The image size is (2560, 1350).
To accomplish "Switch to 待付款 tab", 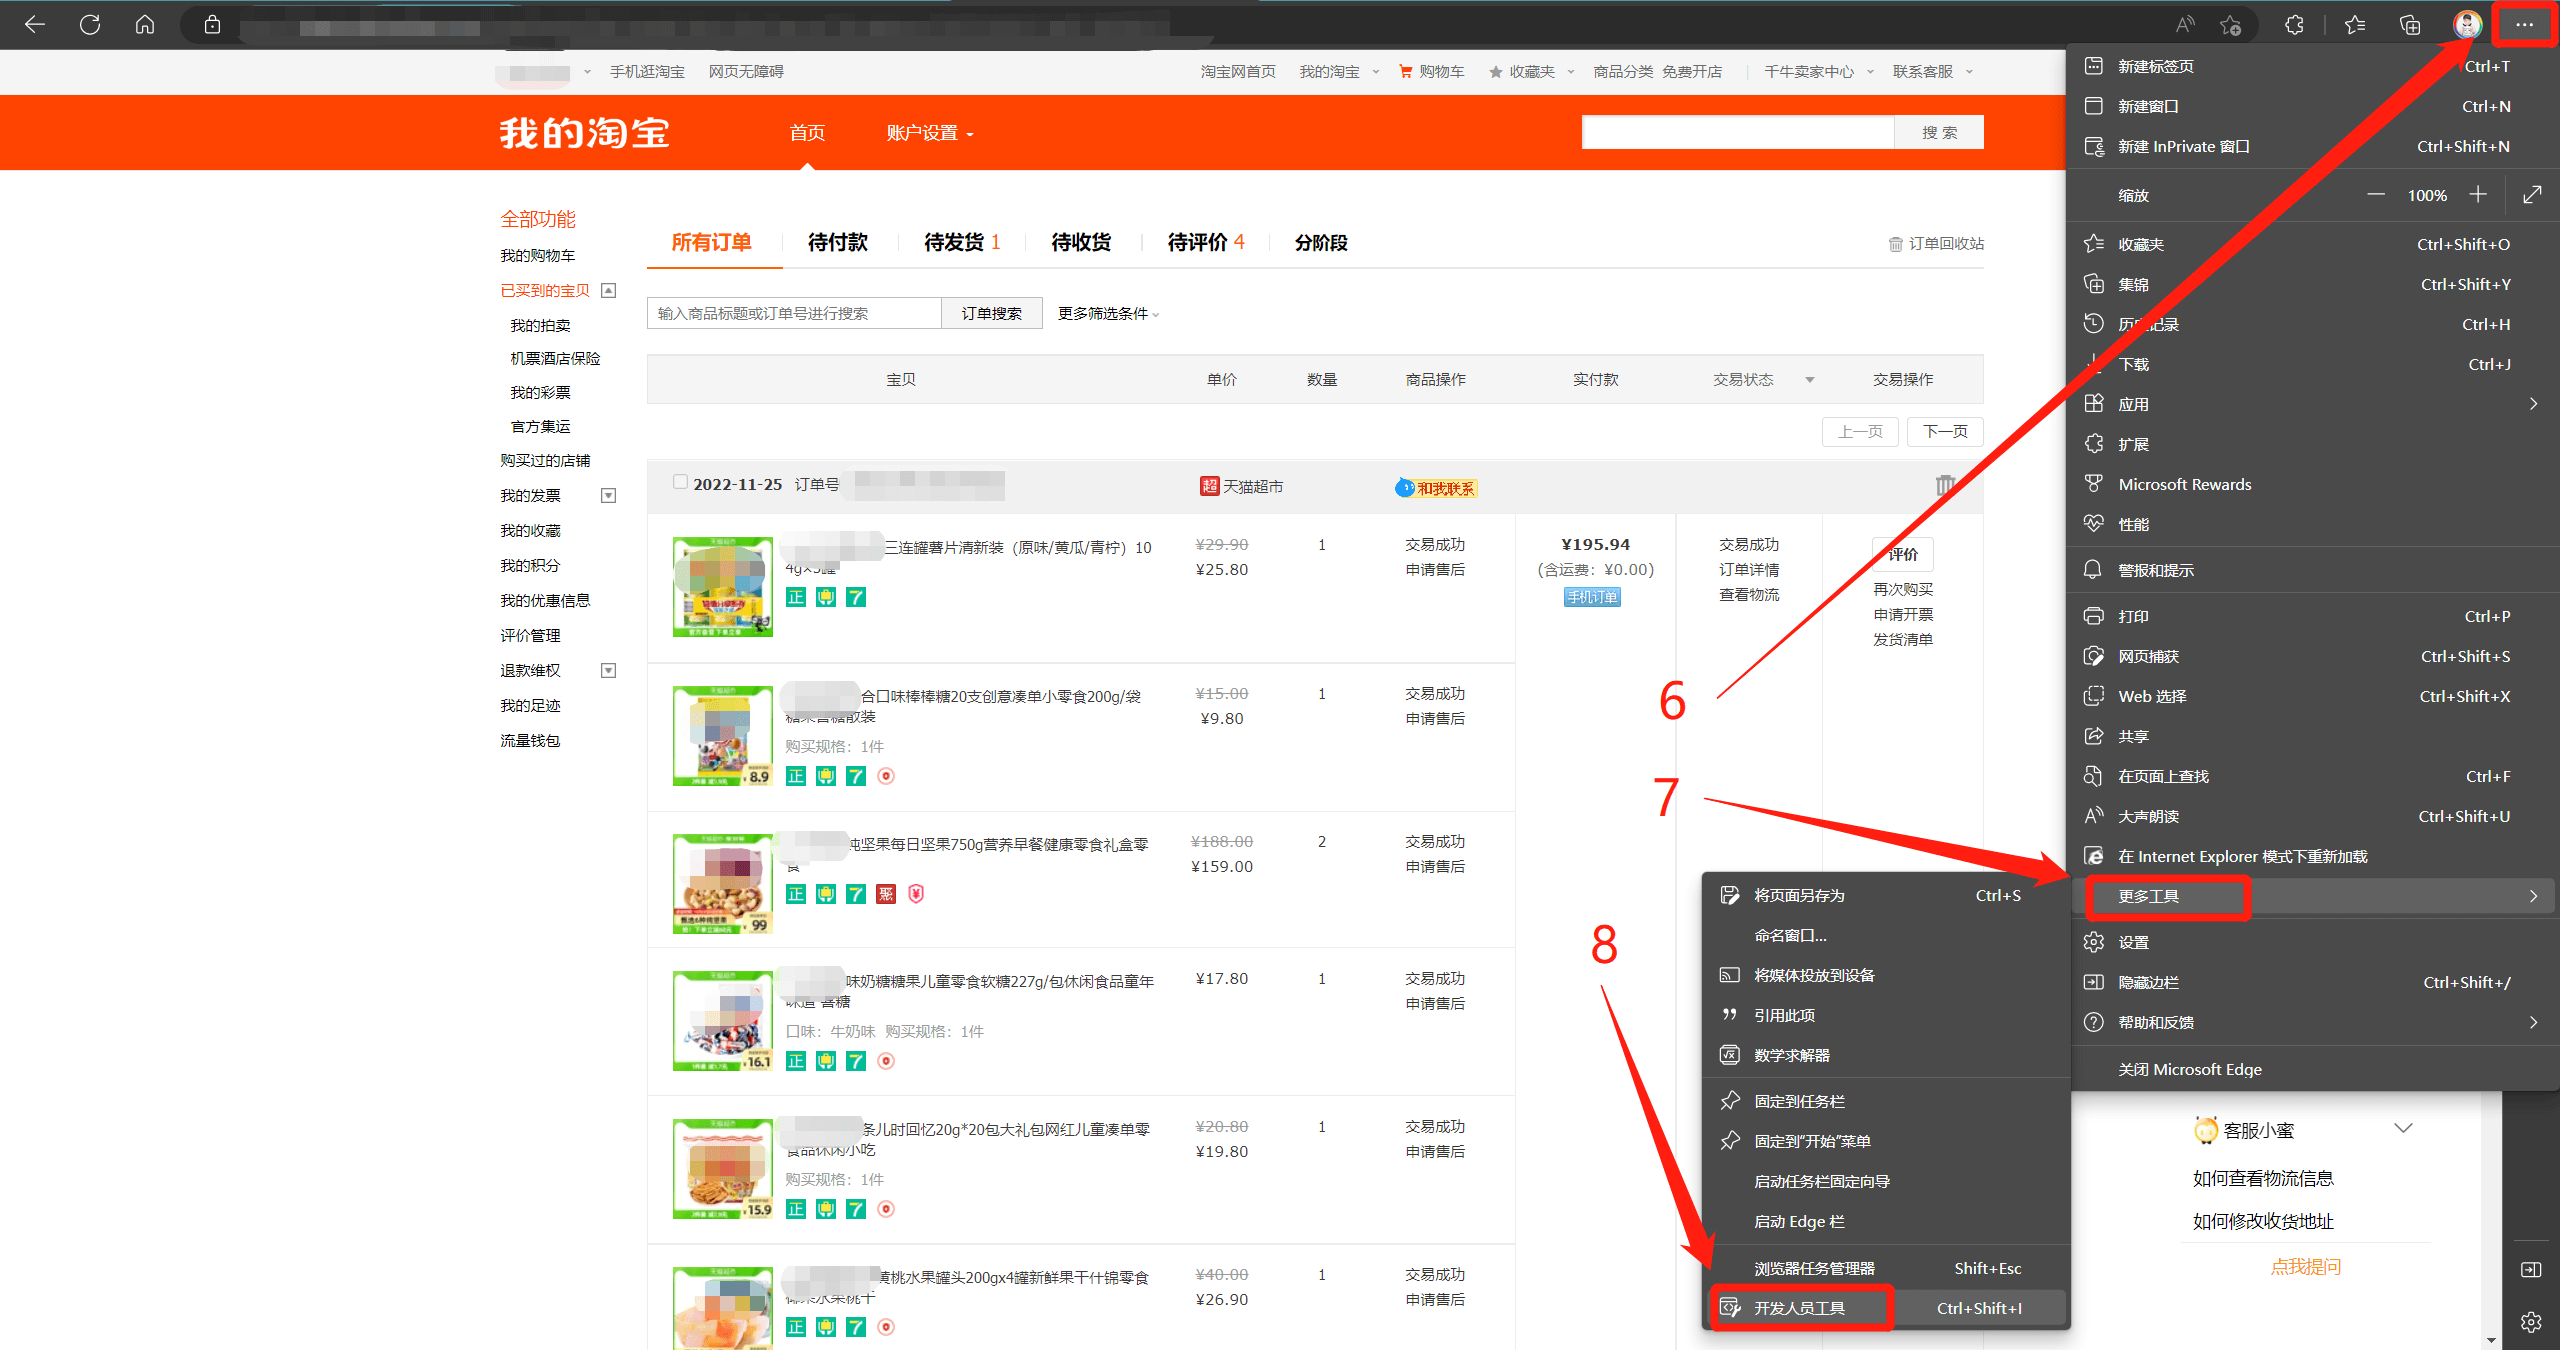I will point(837,243).
